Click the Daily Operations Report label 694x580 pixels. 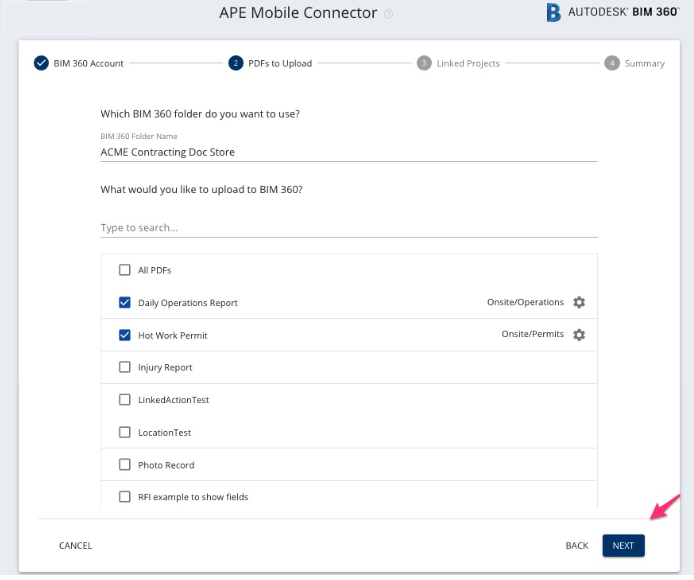coord(188,303)
